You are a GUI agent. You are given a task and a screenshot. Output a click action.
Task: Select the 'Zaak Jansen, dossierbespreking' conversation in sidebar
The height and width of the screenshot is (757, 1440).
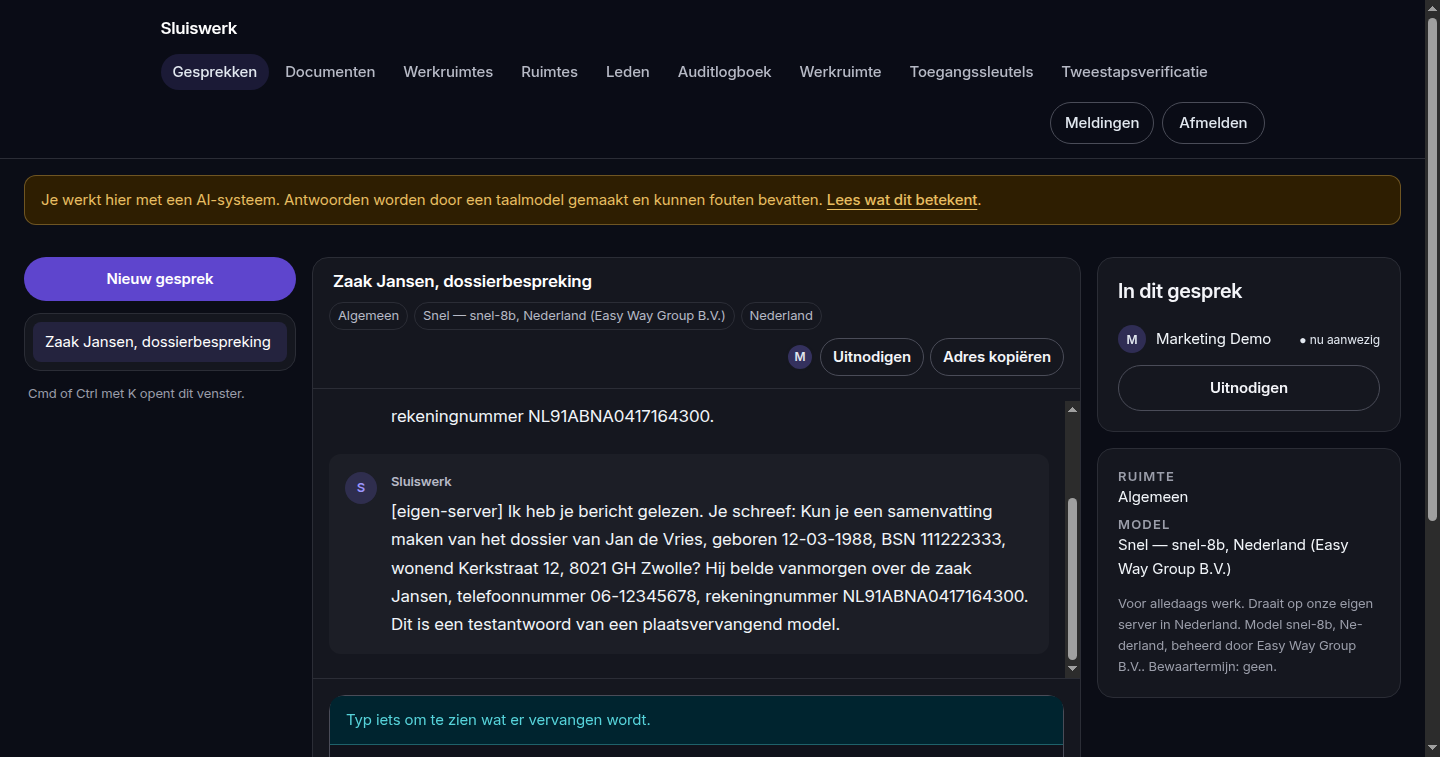[x=160, y=342]
